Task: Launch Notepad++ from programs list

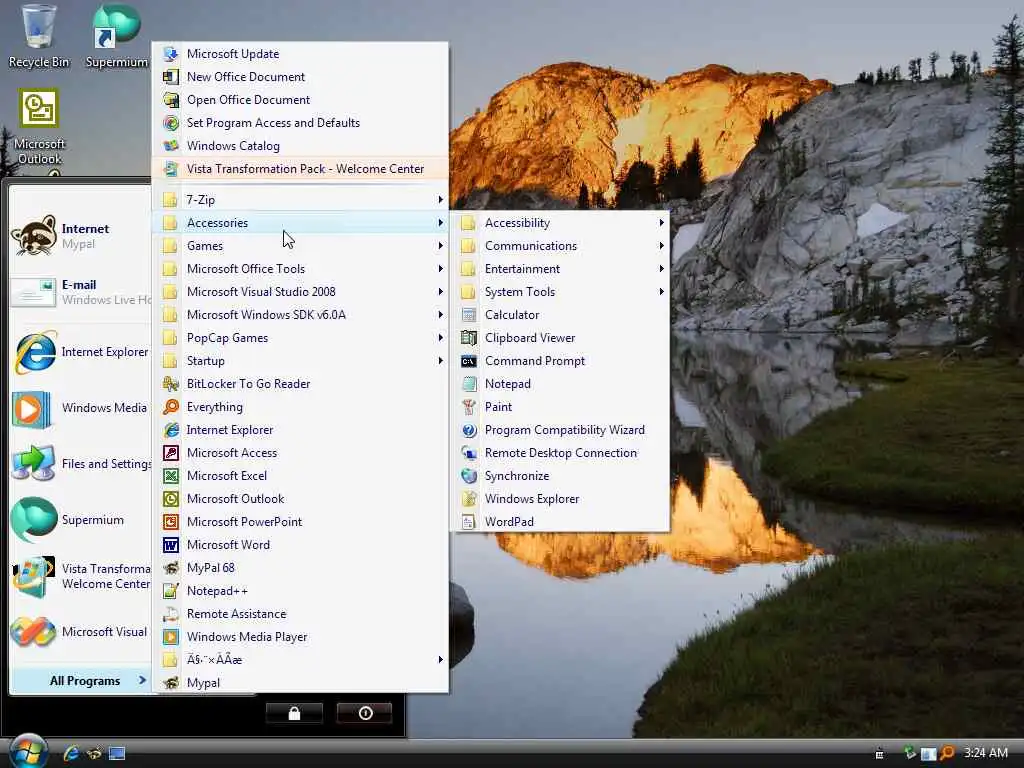Action: 300,590
